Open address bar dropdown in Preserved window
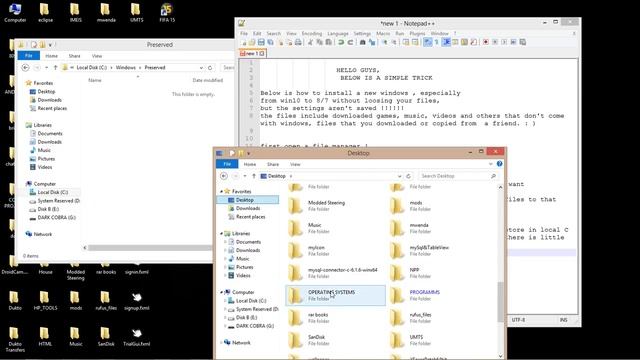 pos(201,68)
